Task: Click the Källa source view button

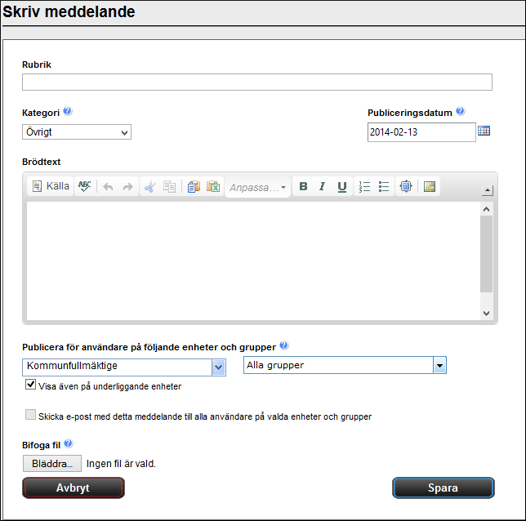Action: (51, 186)
